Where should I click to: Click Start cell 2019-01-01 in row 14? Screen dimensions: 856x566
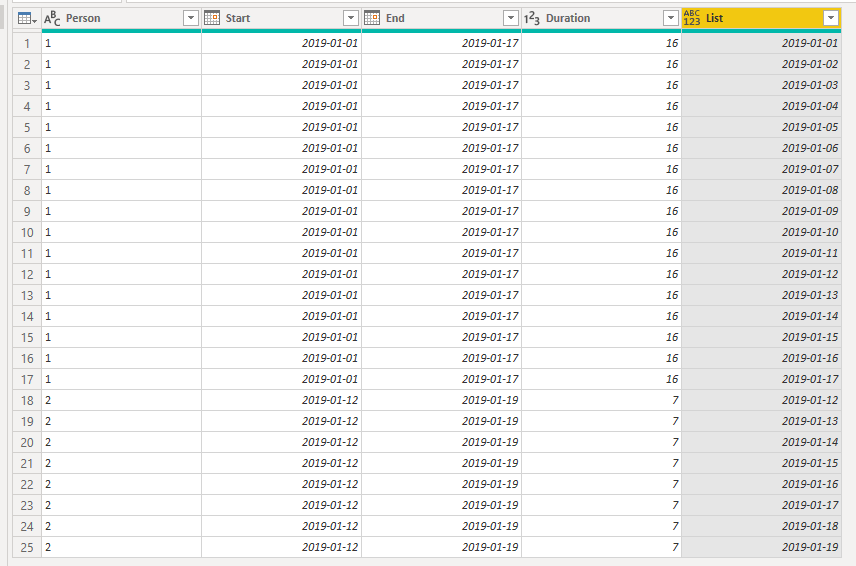pos(281,316)
